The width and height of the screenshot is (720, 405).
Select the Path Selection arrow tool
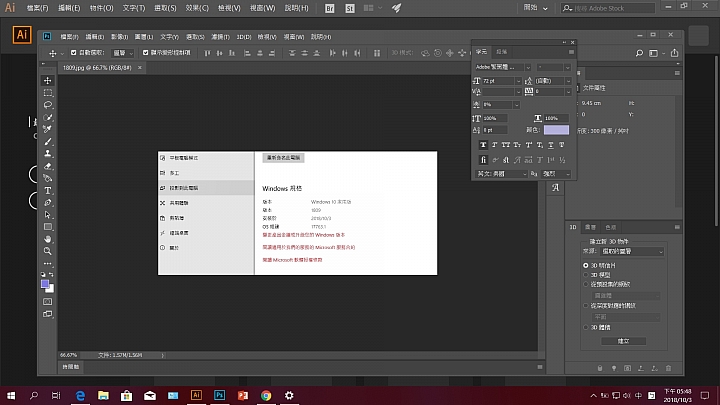point(48,215)
